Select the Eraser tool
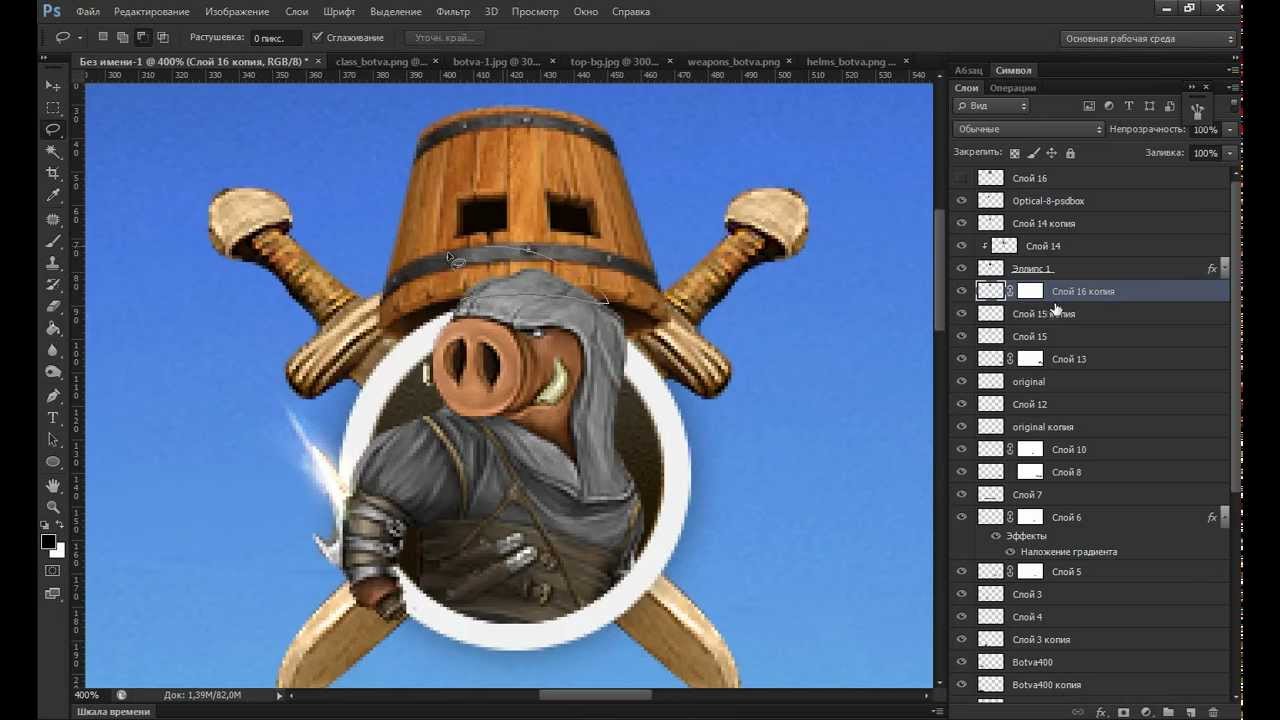The height and width of the screenshot is (720, 1280). pos(53,307)
